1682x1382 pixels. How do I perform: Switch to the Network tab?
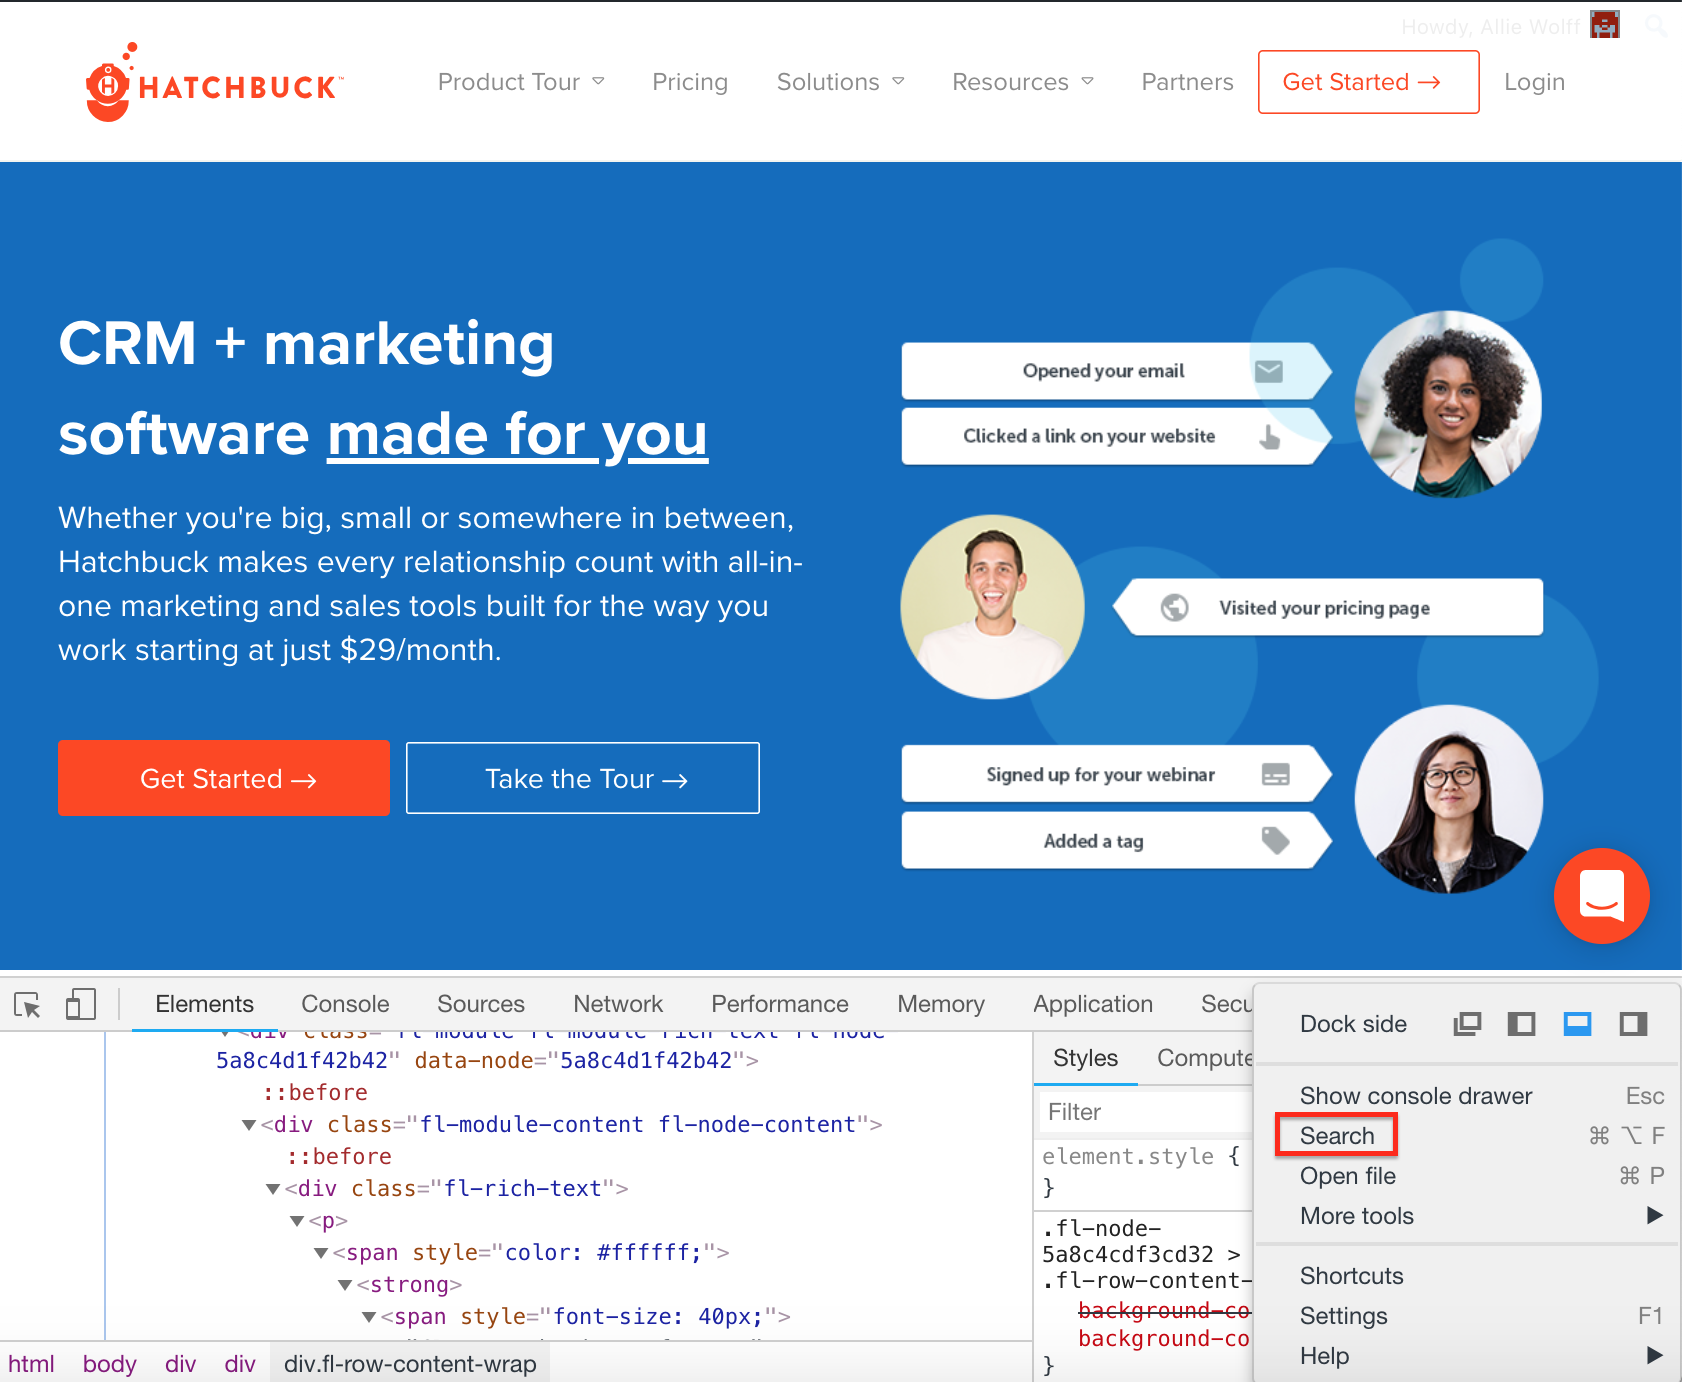click(618, 1004)
